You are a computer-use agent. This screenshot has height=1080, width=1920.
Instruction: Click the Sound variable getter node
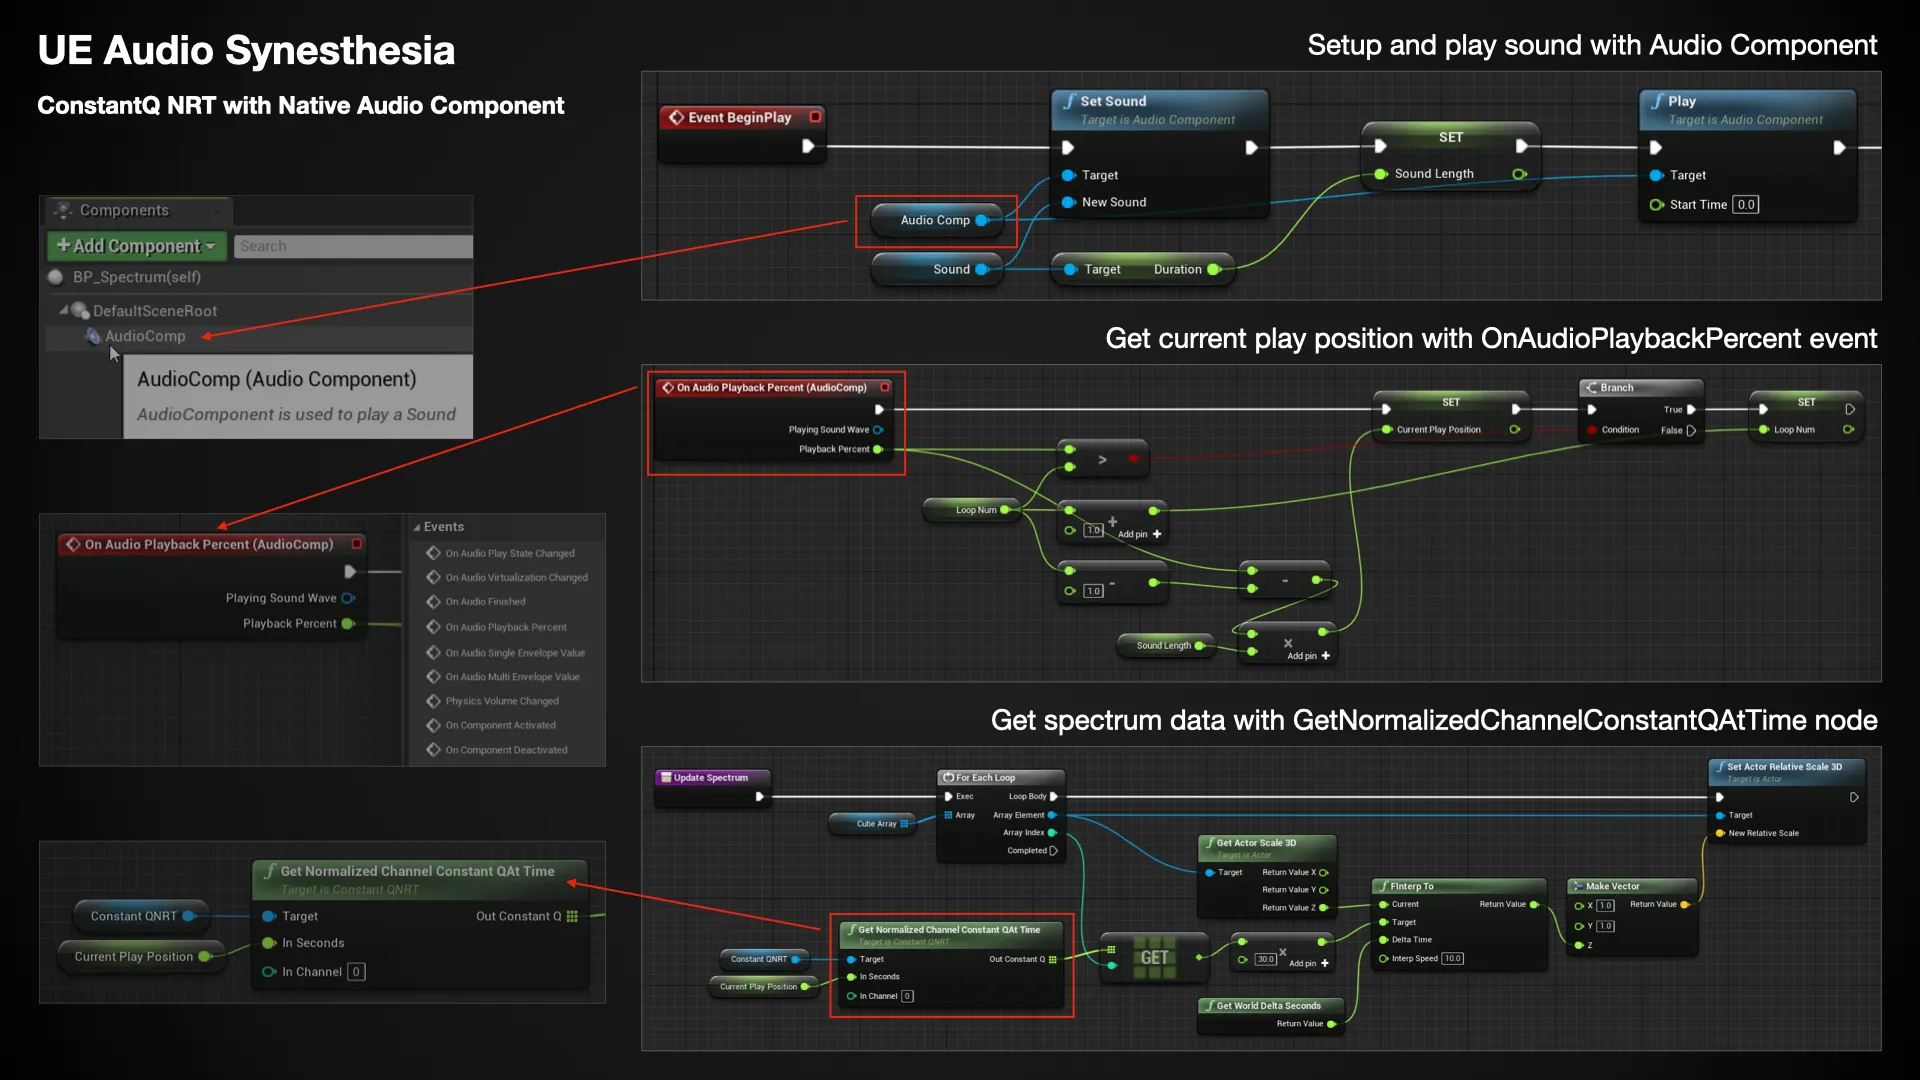937,269
